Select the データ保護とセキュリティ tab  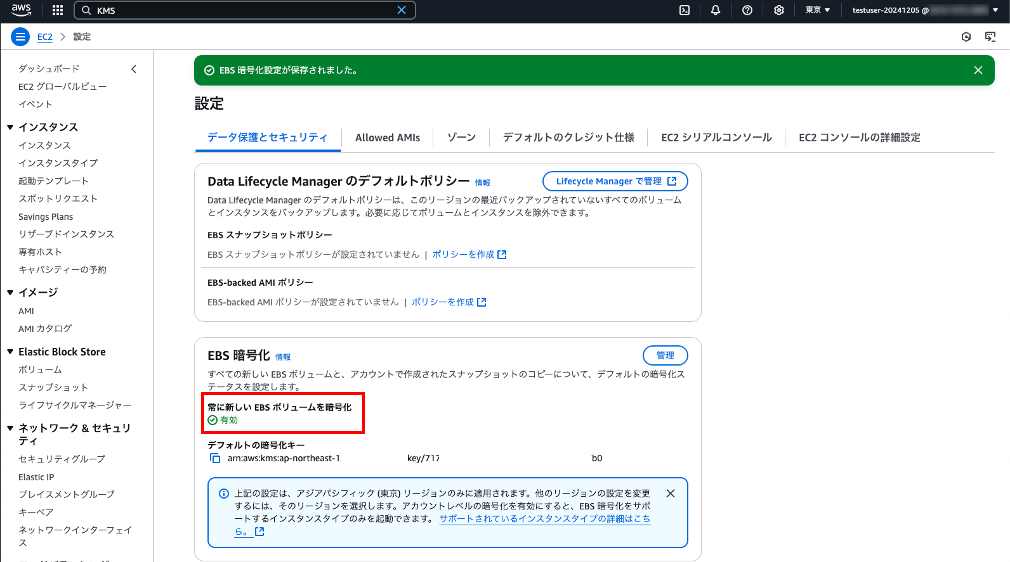tap(267, 137)
